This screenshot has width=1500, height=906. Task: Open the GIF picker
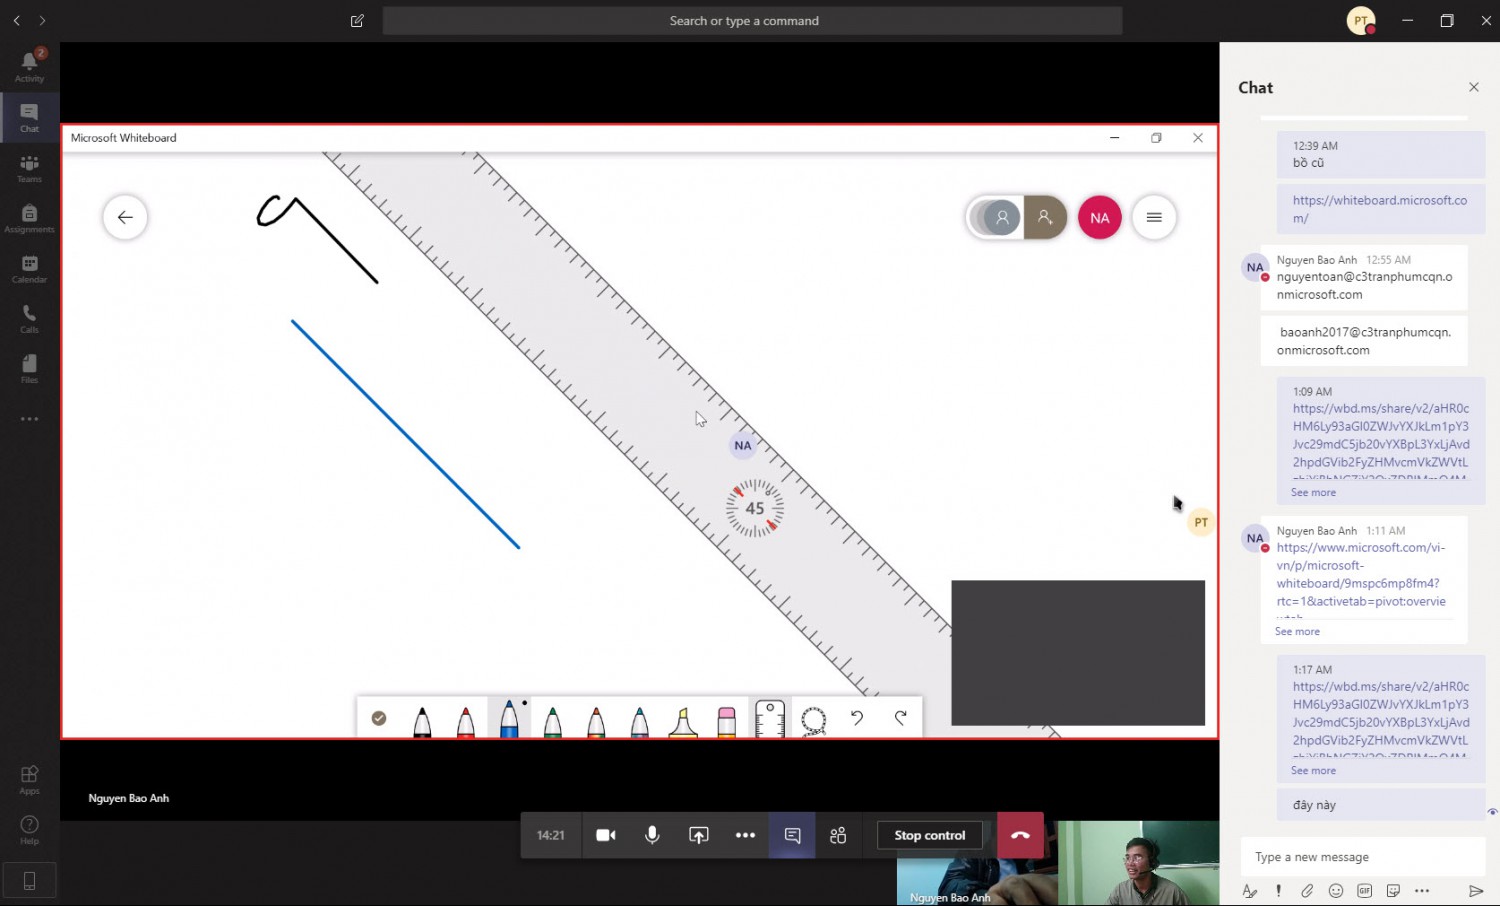(1365, 891)
